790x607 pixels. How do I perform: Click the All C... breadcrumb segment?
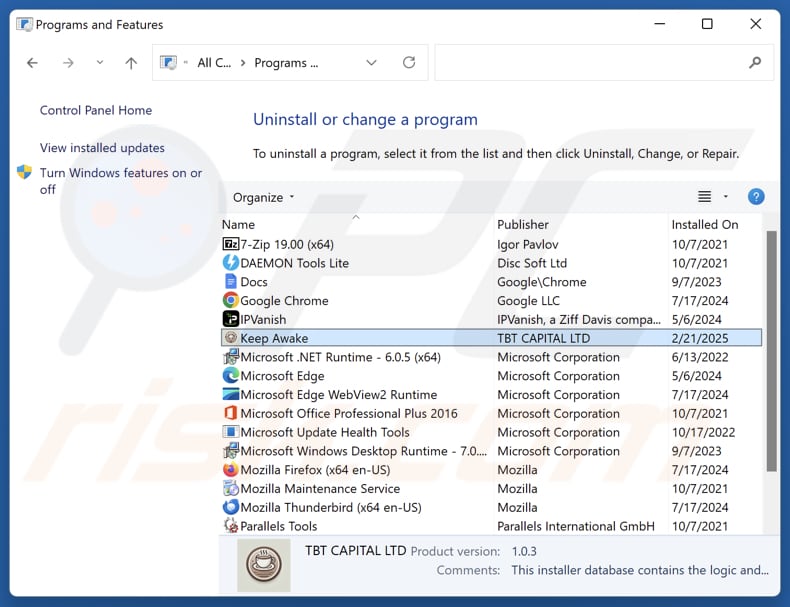coord(214,63)
